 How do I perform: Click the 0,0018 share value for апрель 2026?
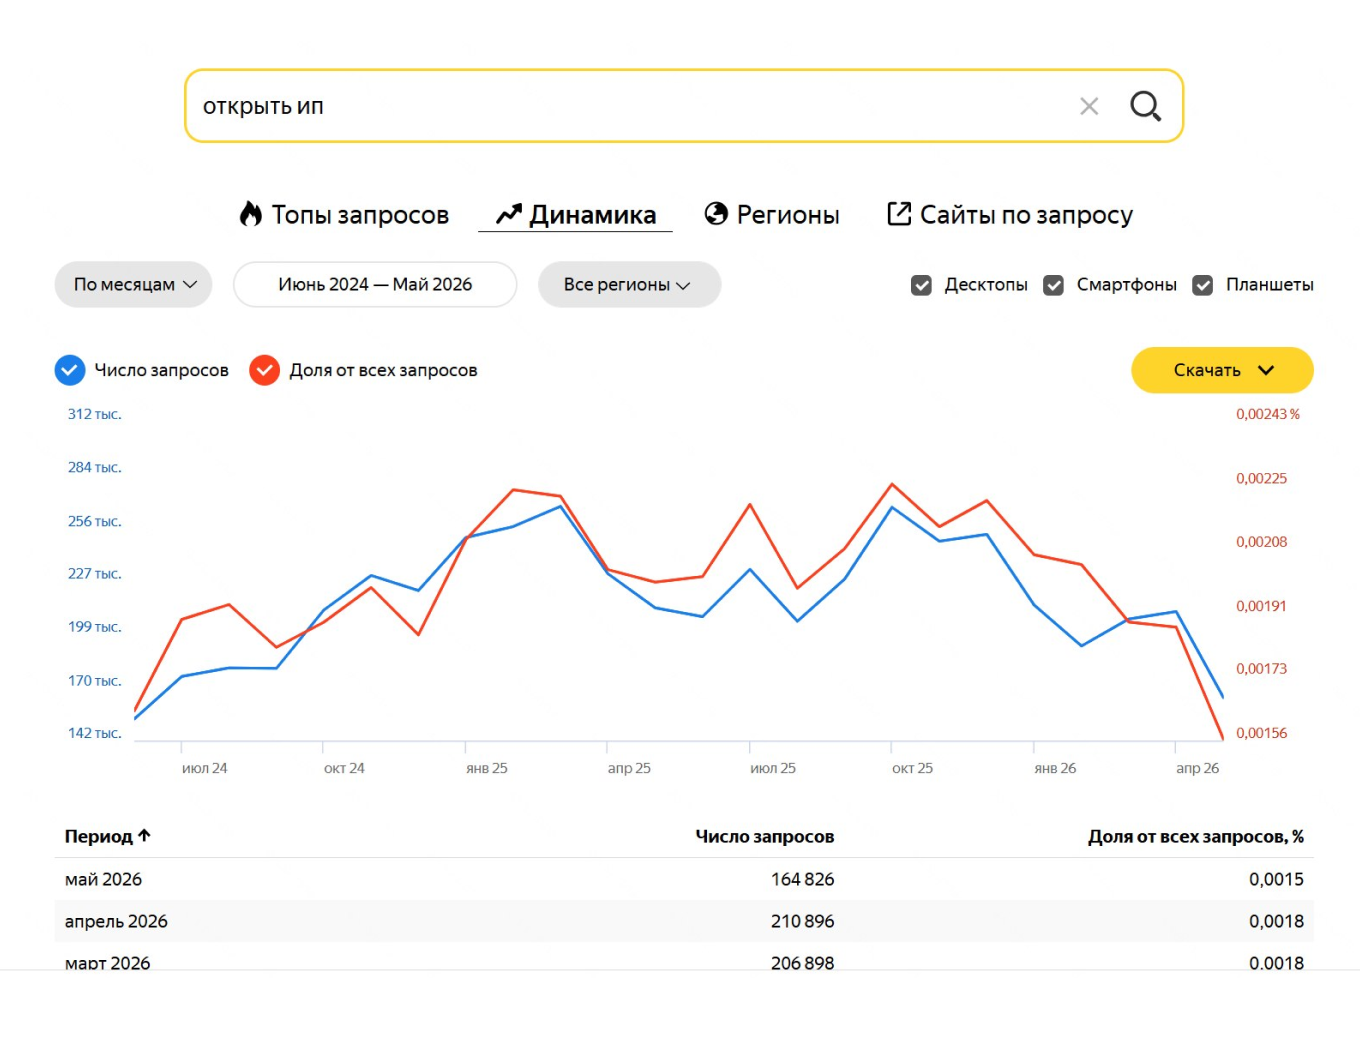(1276, 921)
